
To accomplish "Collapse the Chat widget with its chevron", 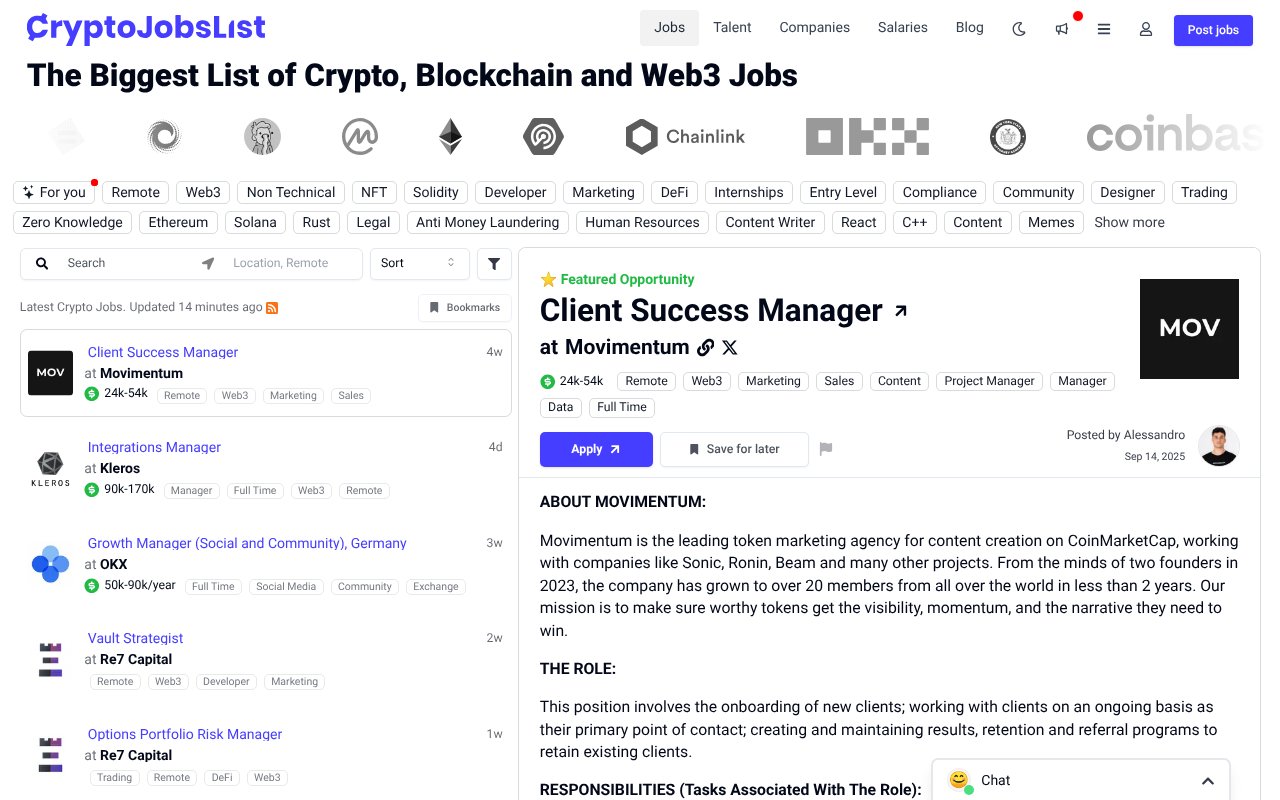I will tap(1208, 780).
